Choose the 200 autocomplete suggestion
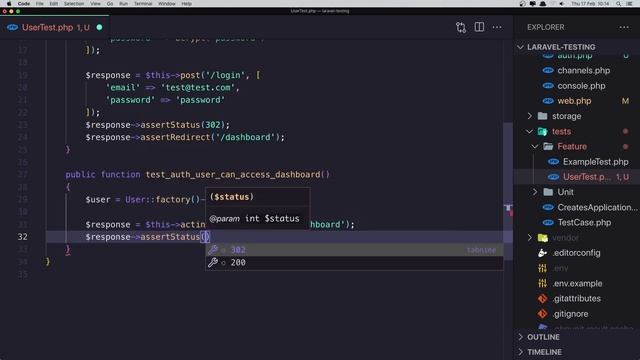Viewport: 640px width, 360px height. click(354, 262)
